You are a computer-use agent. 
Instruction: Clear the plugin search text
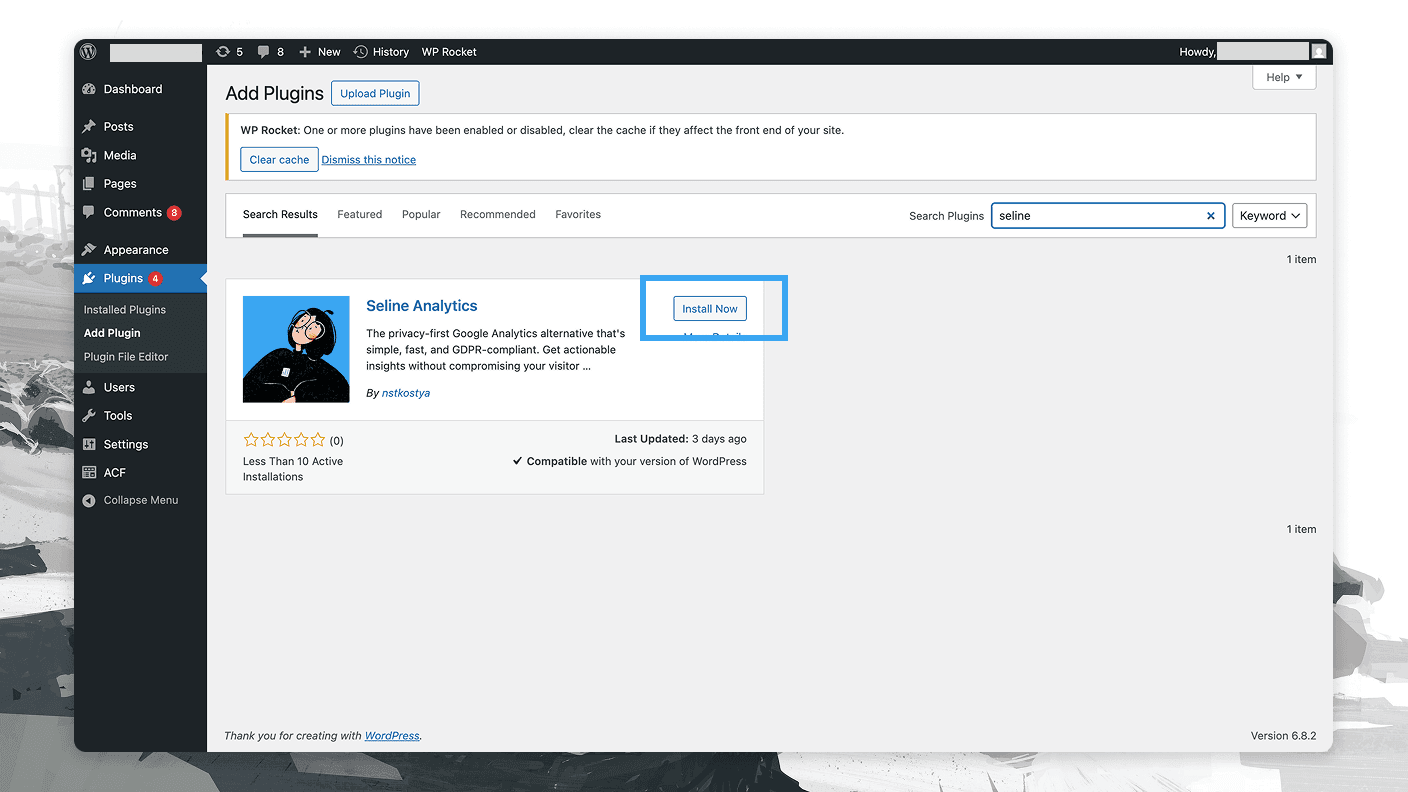pyautogui.click(x=1211, y=216)
